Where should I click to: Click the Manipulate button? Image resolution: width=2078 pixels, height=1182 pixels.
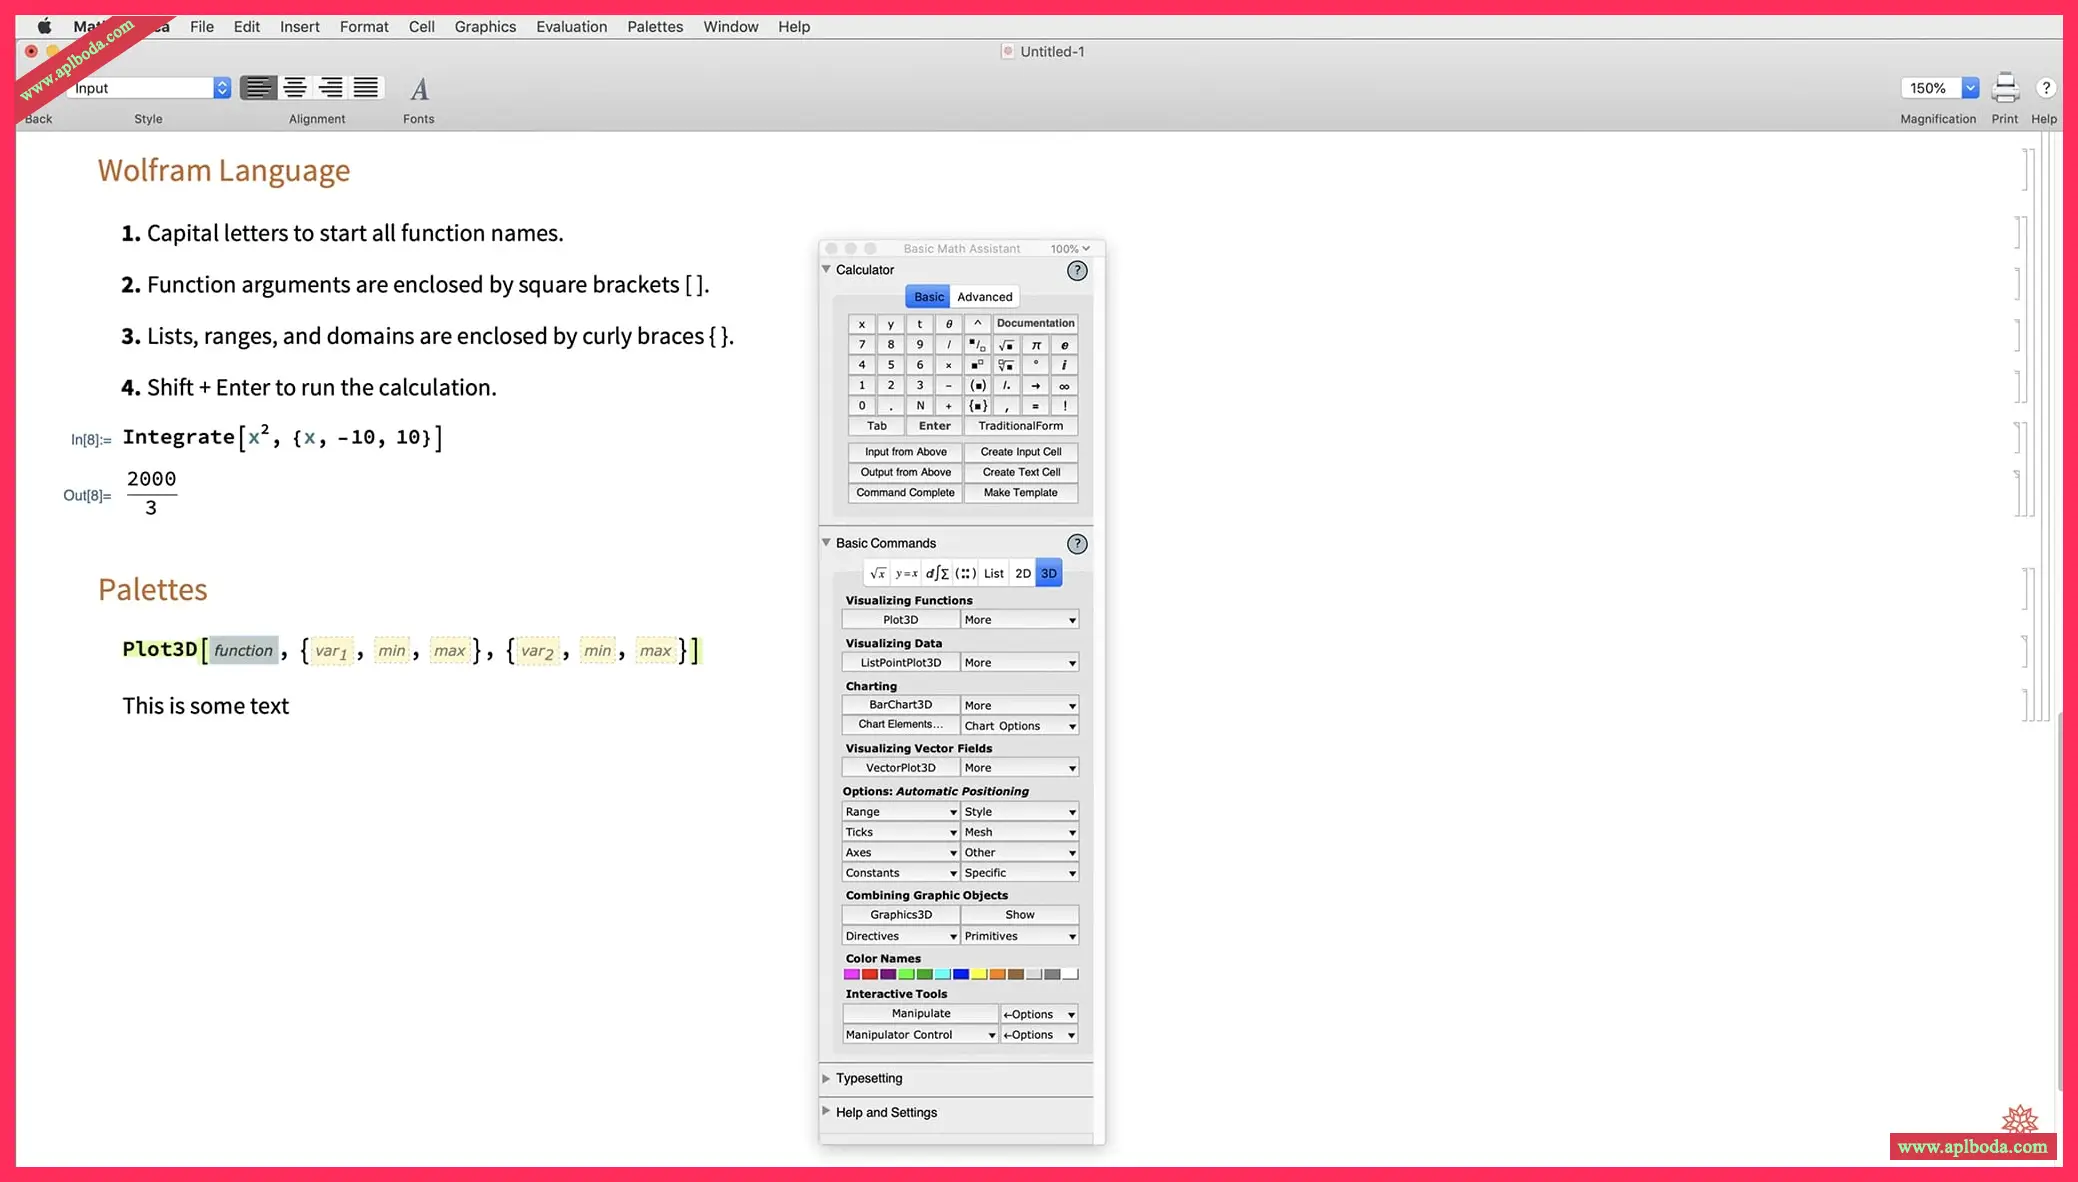tap(920, 1013)
